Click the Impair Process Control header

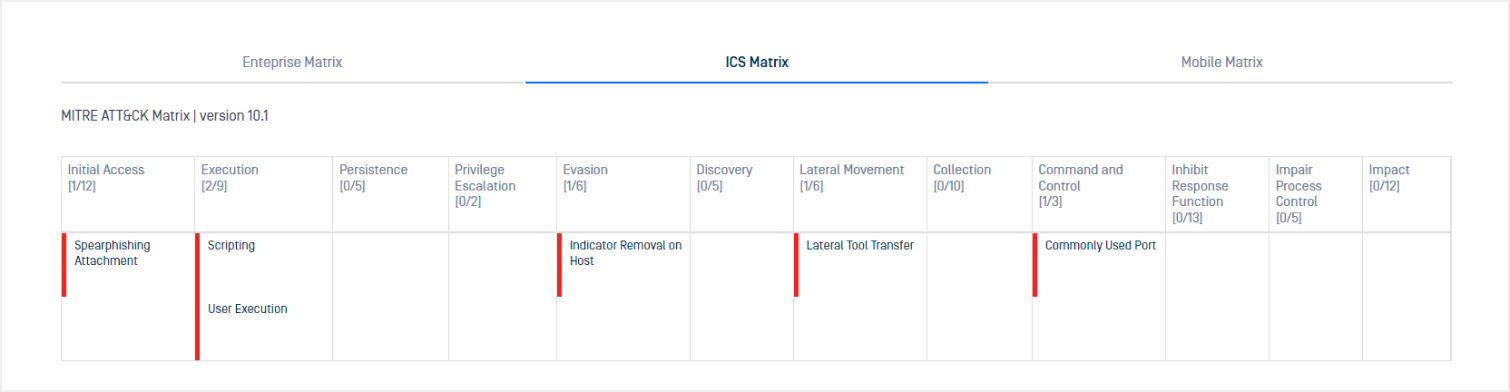(1316, 194)
